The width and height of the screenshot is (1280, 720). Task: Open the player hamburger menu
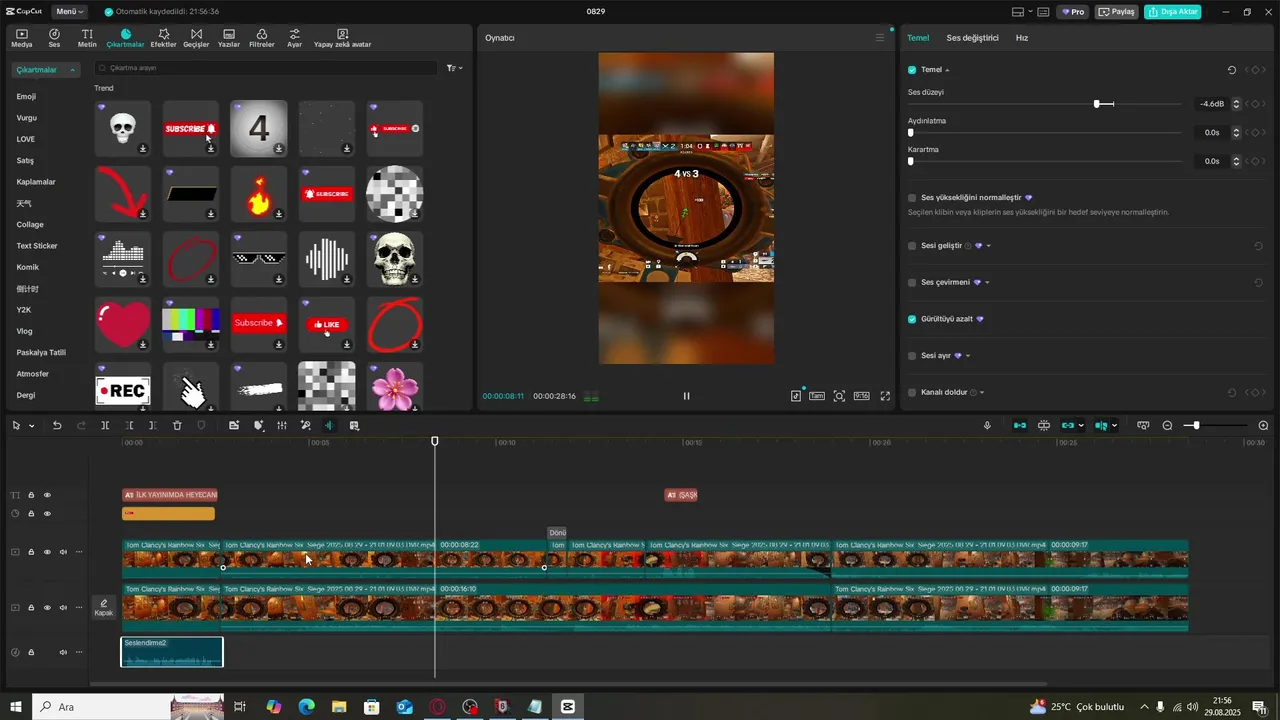(880, 38)
